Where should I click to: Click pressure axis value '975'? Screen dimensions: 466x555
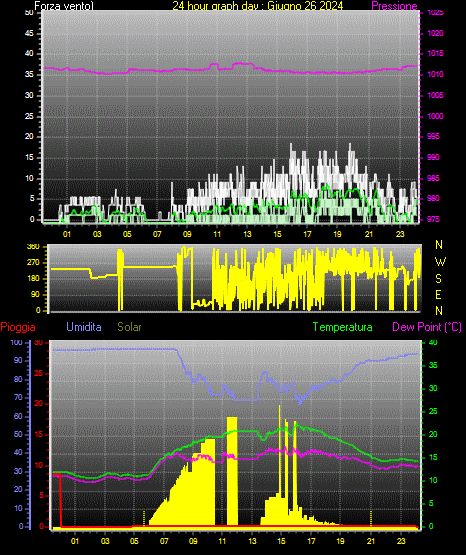coord(433,219)
